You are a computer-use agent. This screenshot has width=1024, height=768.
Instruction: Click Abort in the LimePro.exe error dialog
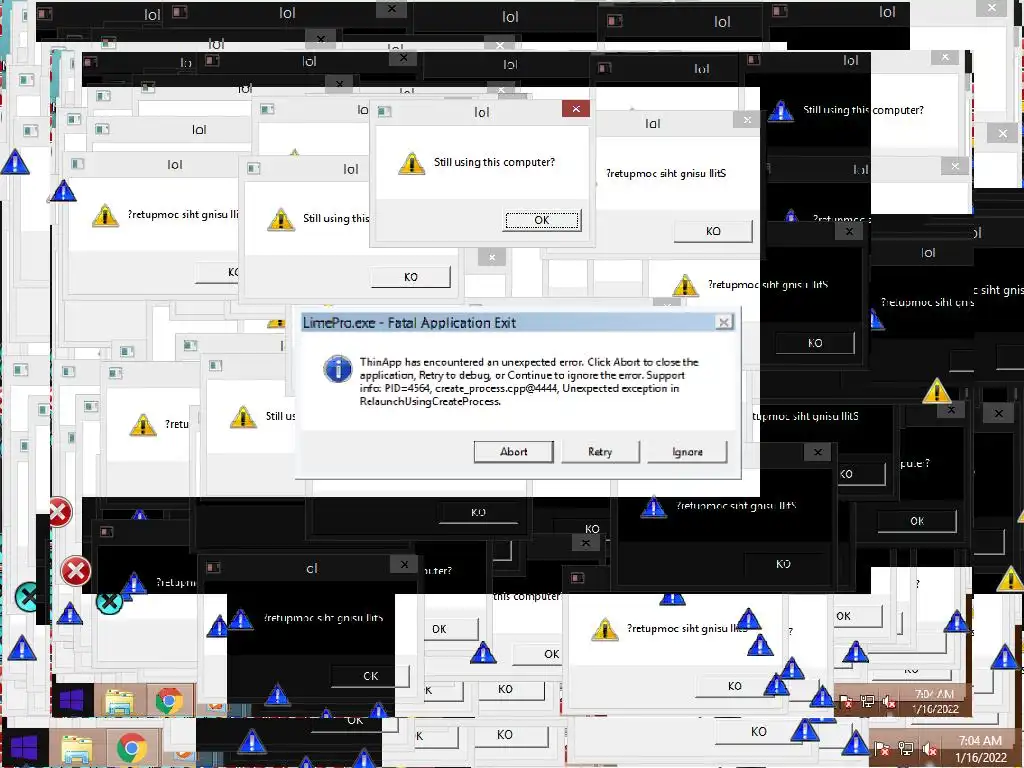click(513, 451)
